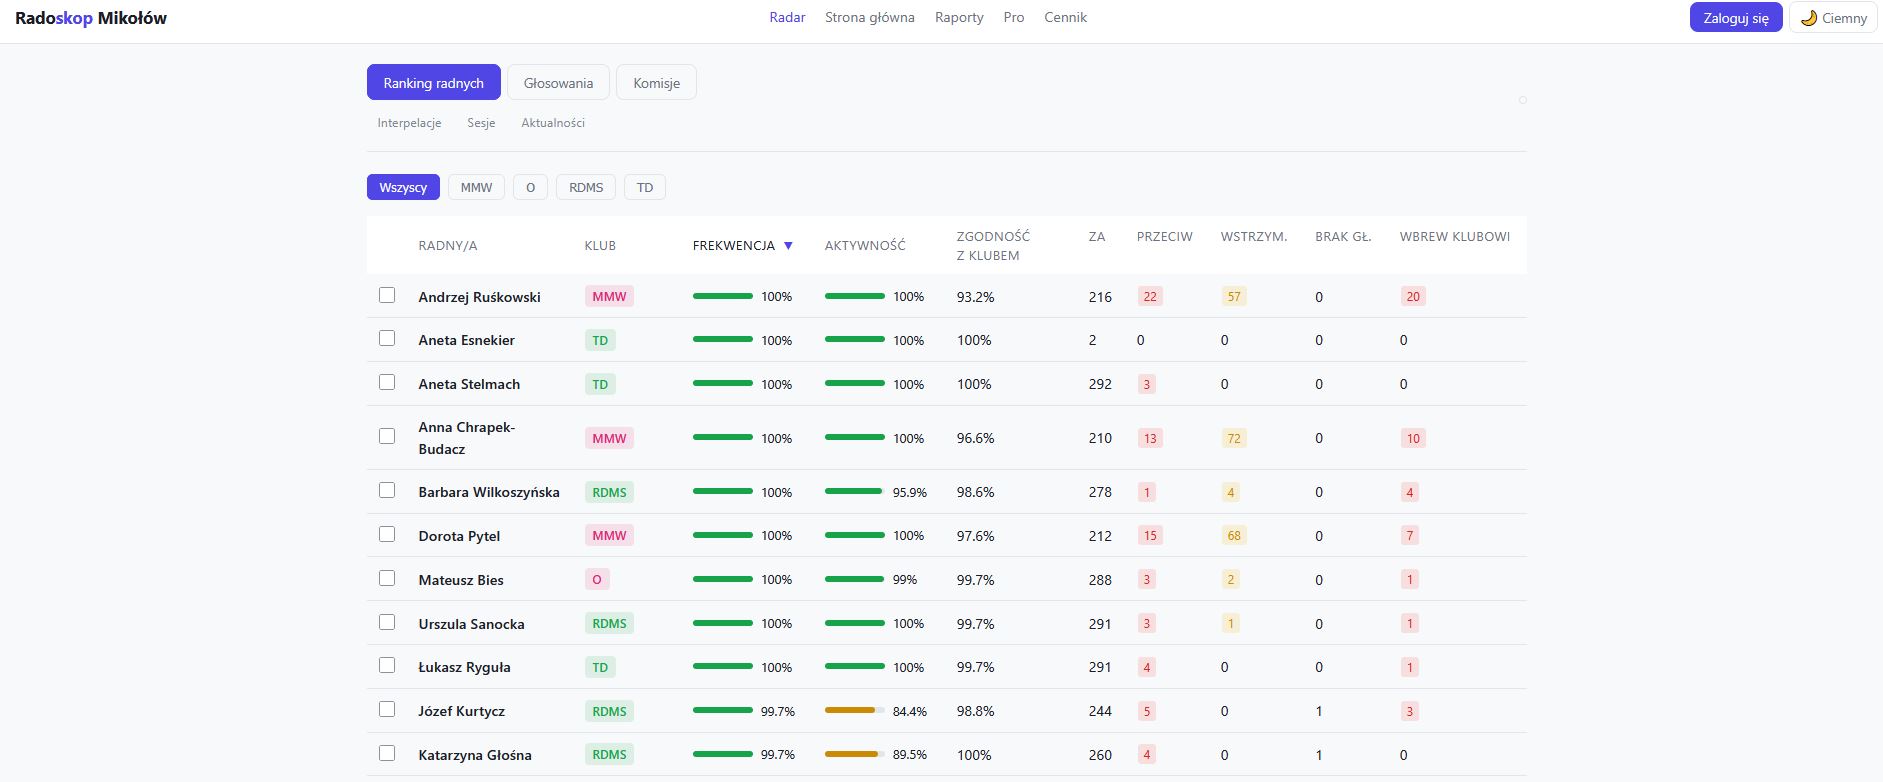Click the 22 votes-against badge for Andrzej Ruśkowski
This screenshot has width=1883, height=782.
[1150, 297]
